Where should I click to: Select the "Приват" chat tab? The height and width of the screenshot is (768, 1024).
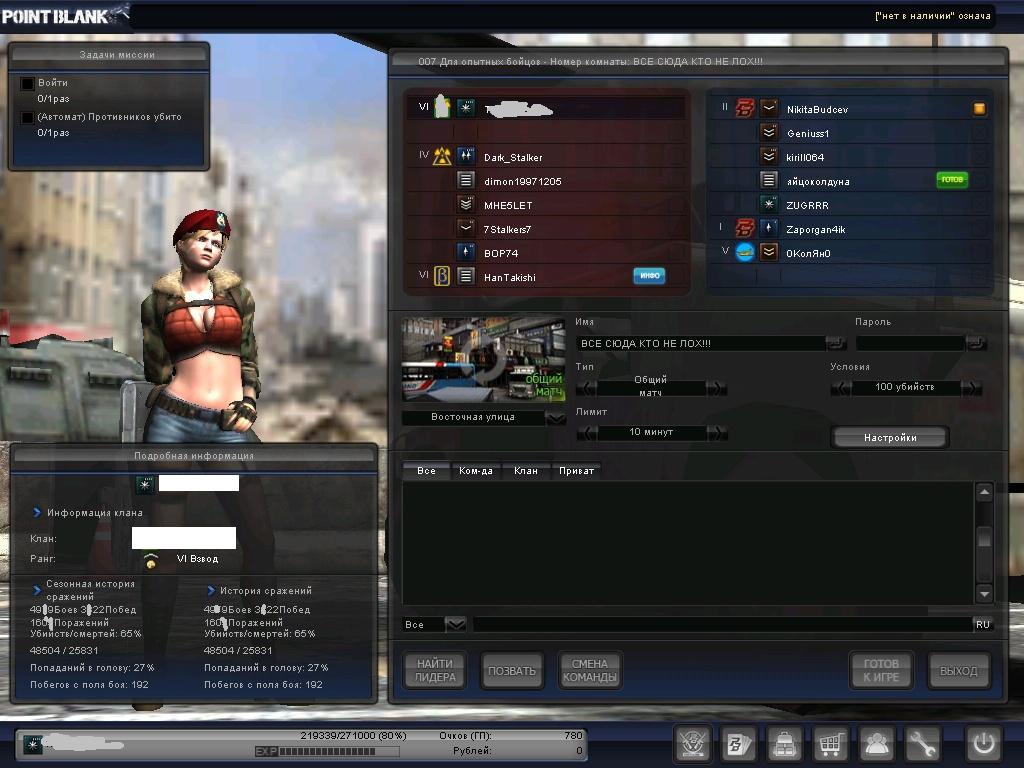[x=576, y=470]
